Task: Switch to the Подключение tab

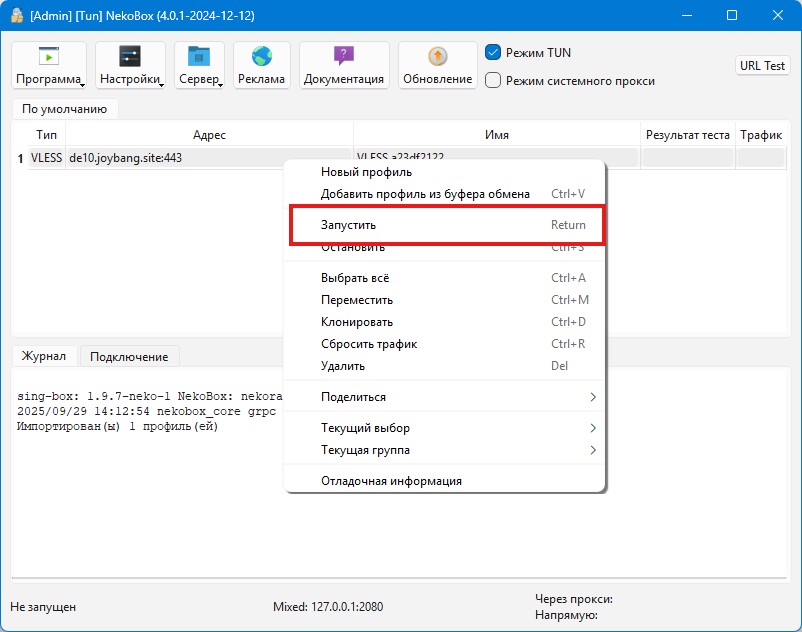Action: [x=129, y=356]
